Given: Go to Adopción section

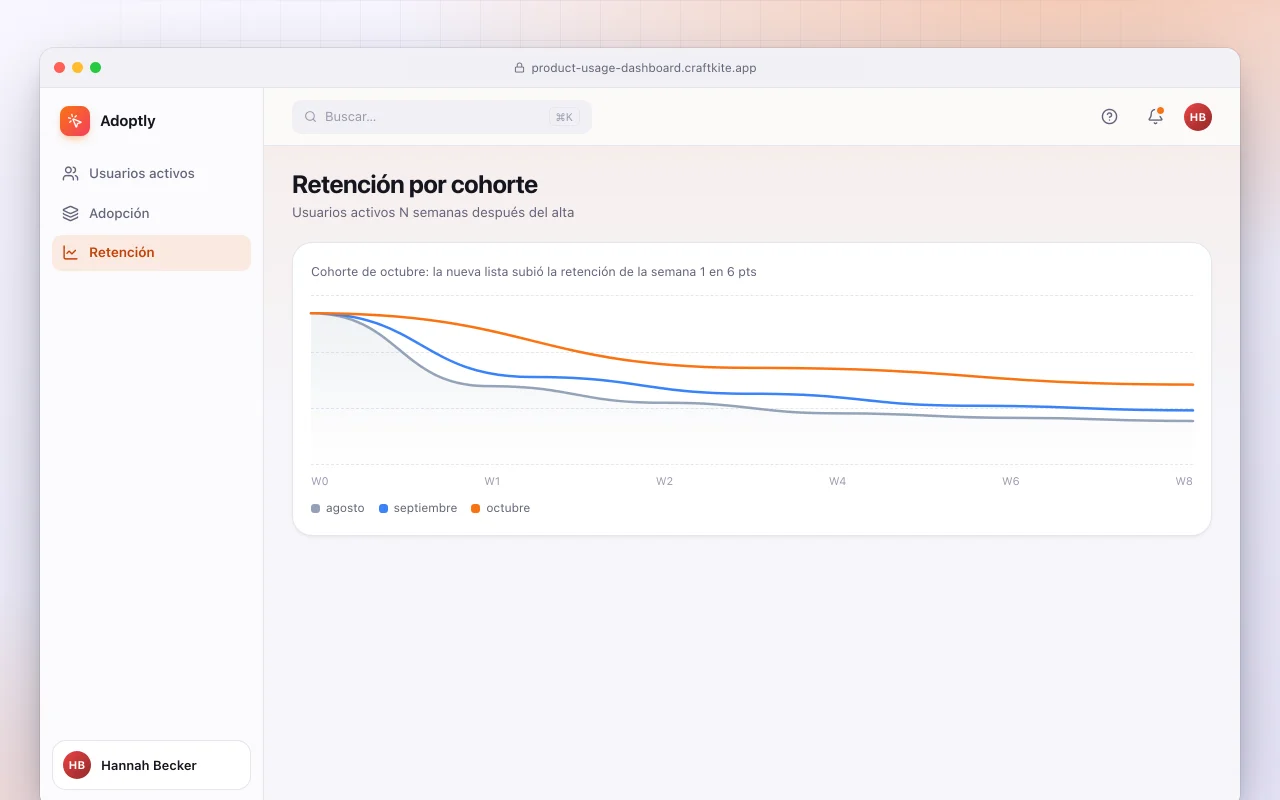Looking at the screenshot, I should pos(151,213).
